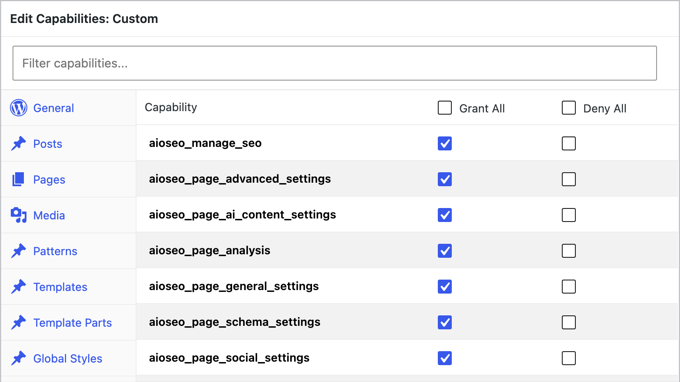
Task: Click the media icon next to Media
Action: coord(19,215)
